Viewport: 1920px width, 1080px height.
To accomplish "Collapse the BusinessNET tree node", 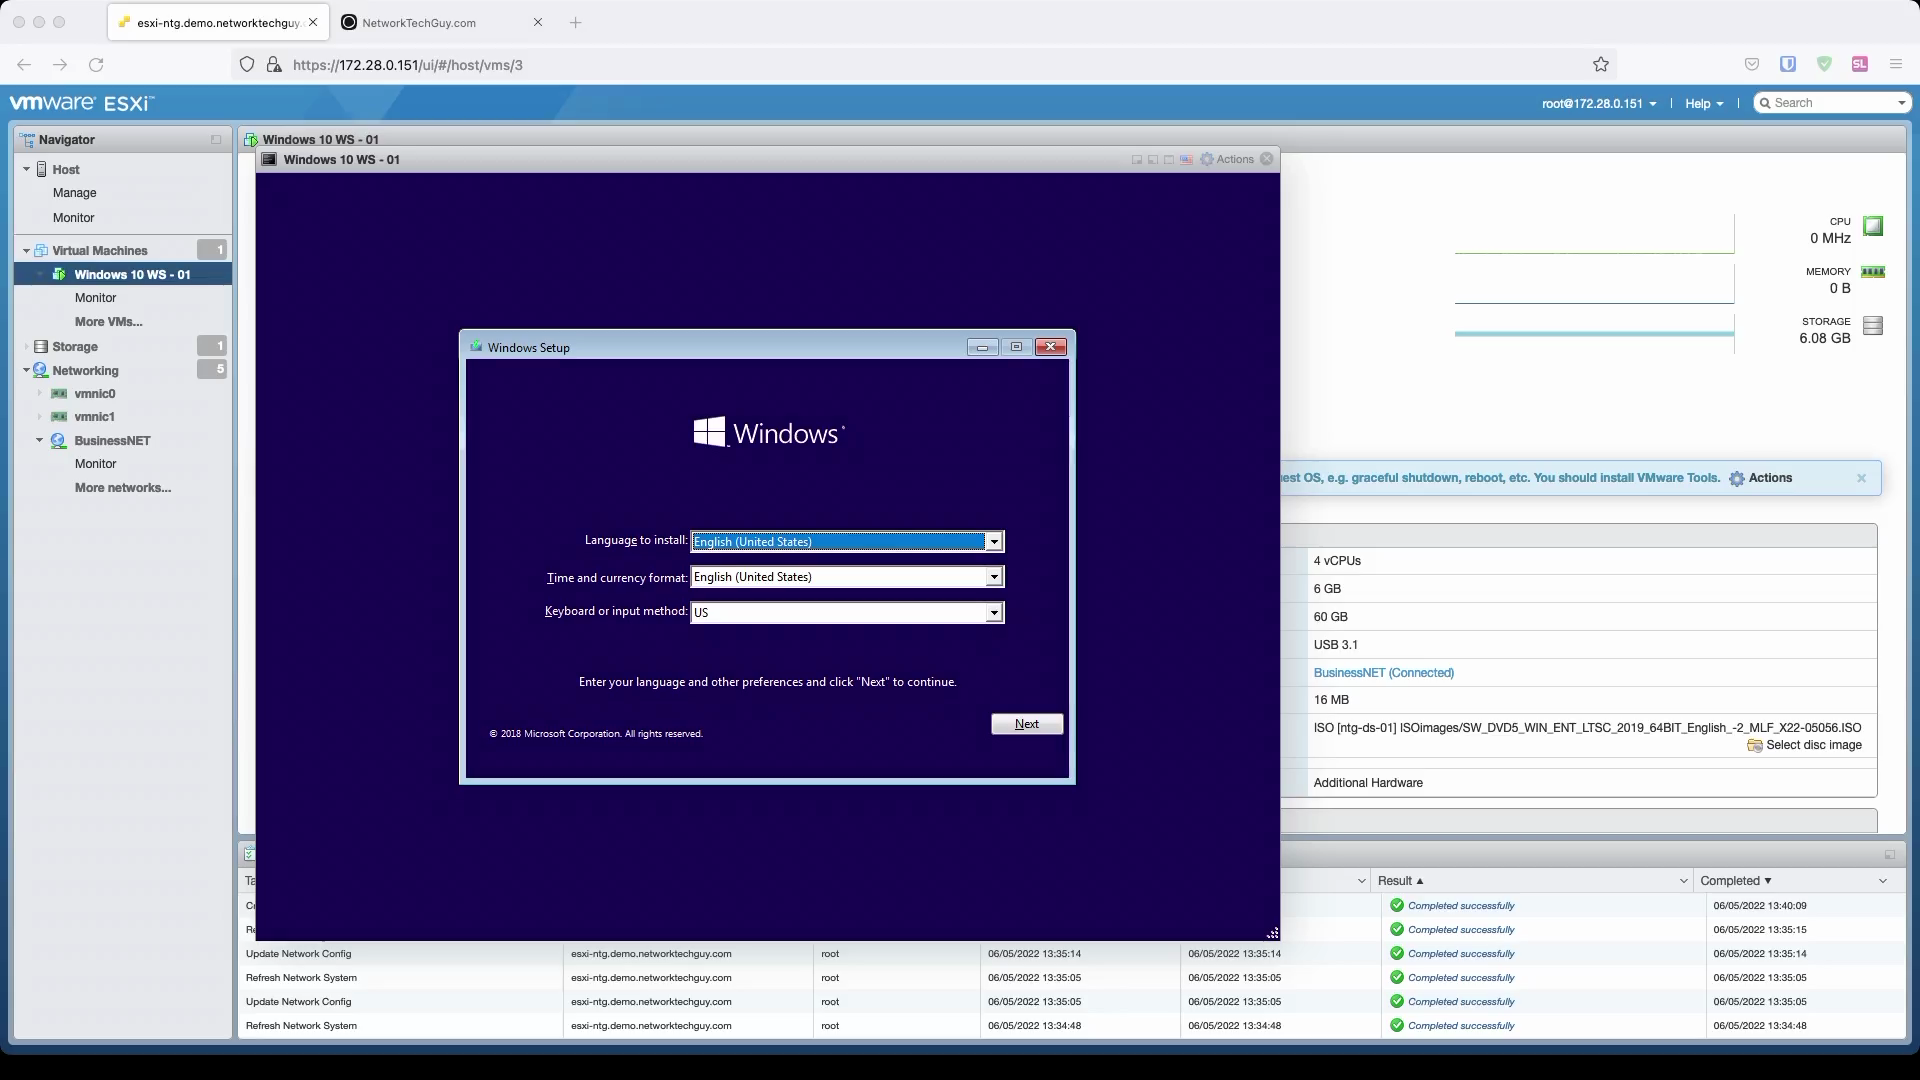I will [x=40, y=441].
